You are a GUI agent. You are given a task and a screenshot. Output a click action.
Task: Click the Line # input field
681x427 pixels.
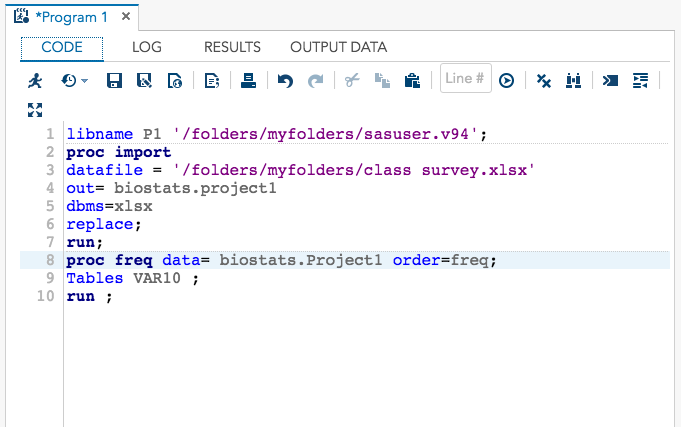click(x=466, y=78)
